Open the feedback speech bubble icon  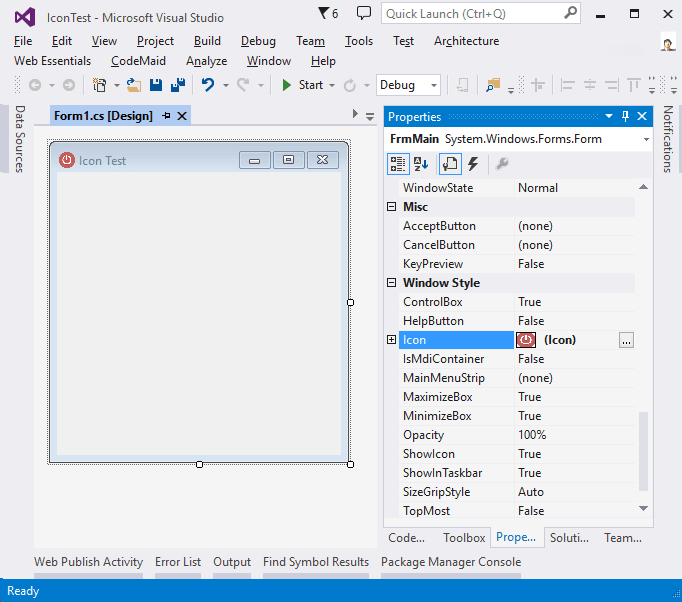pos(364,13)
